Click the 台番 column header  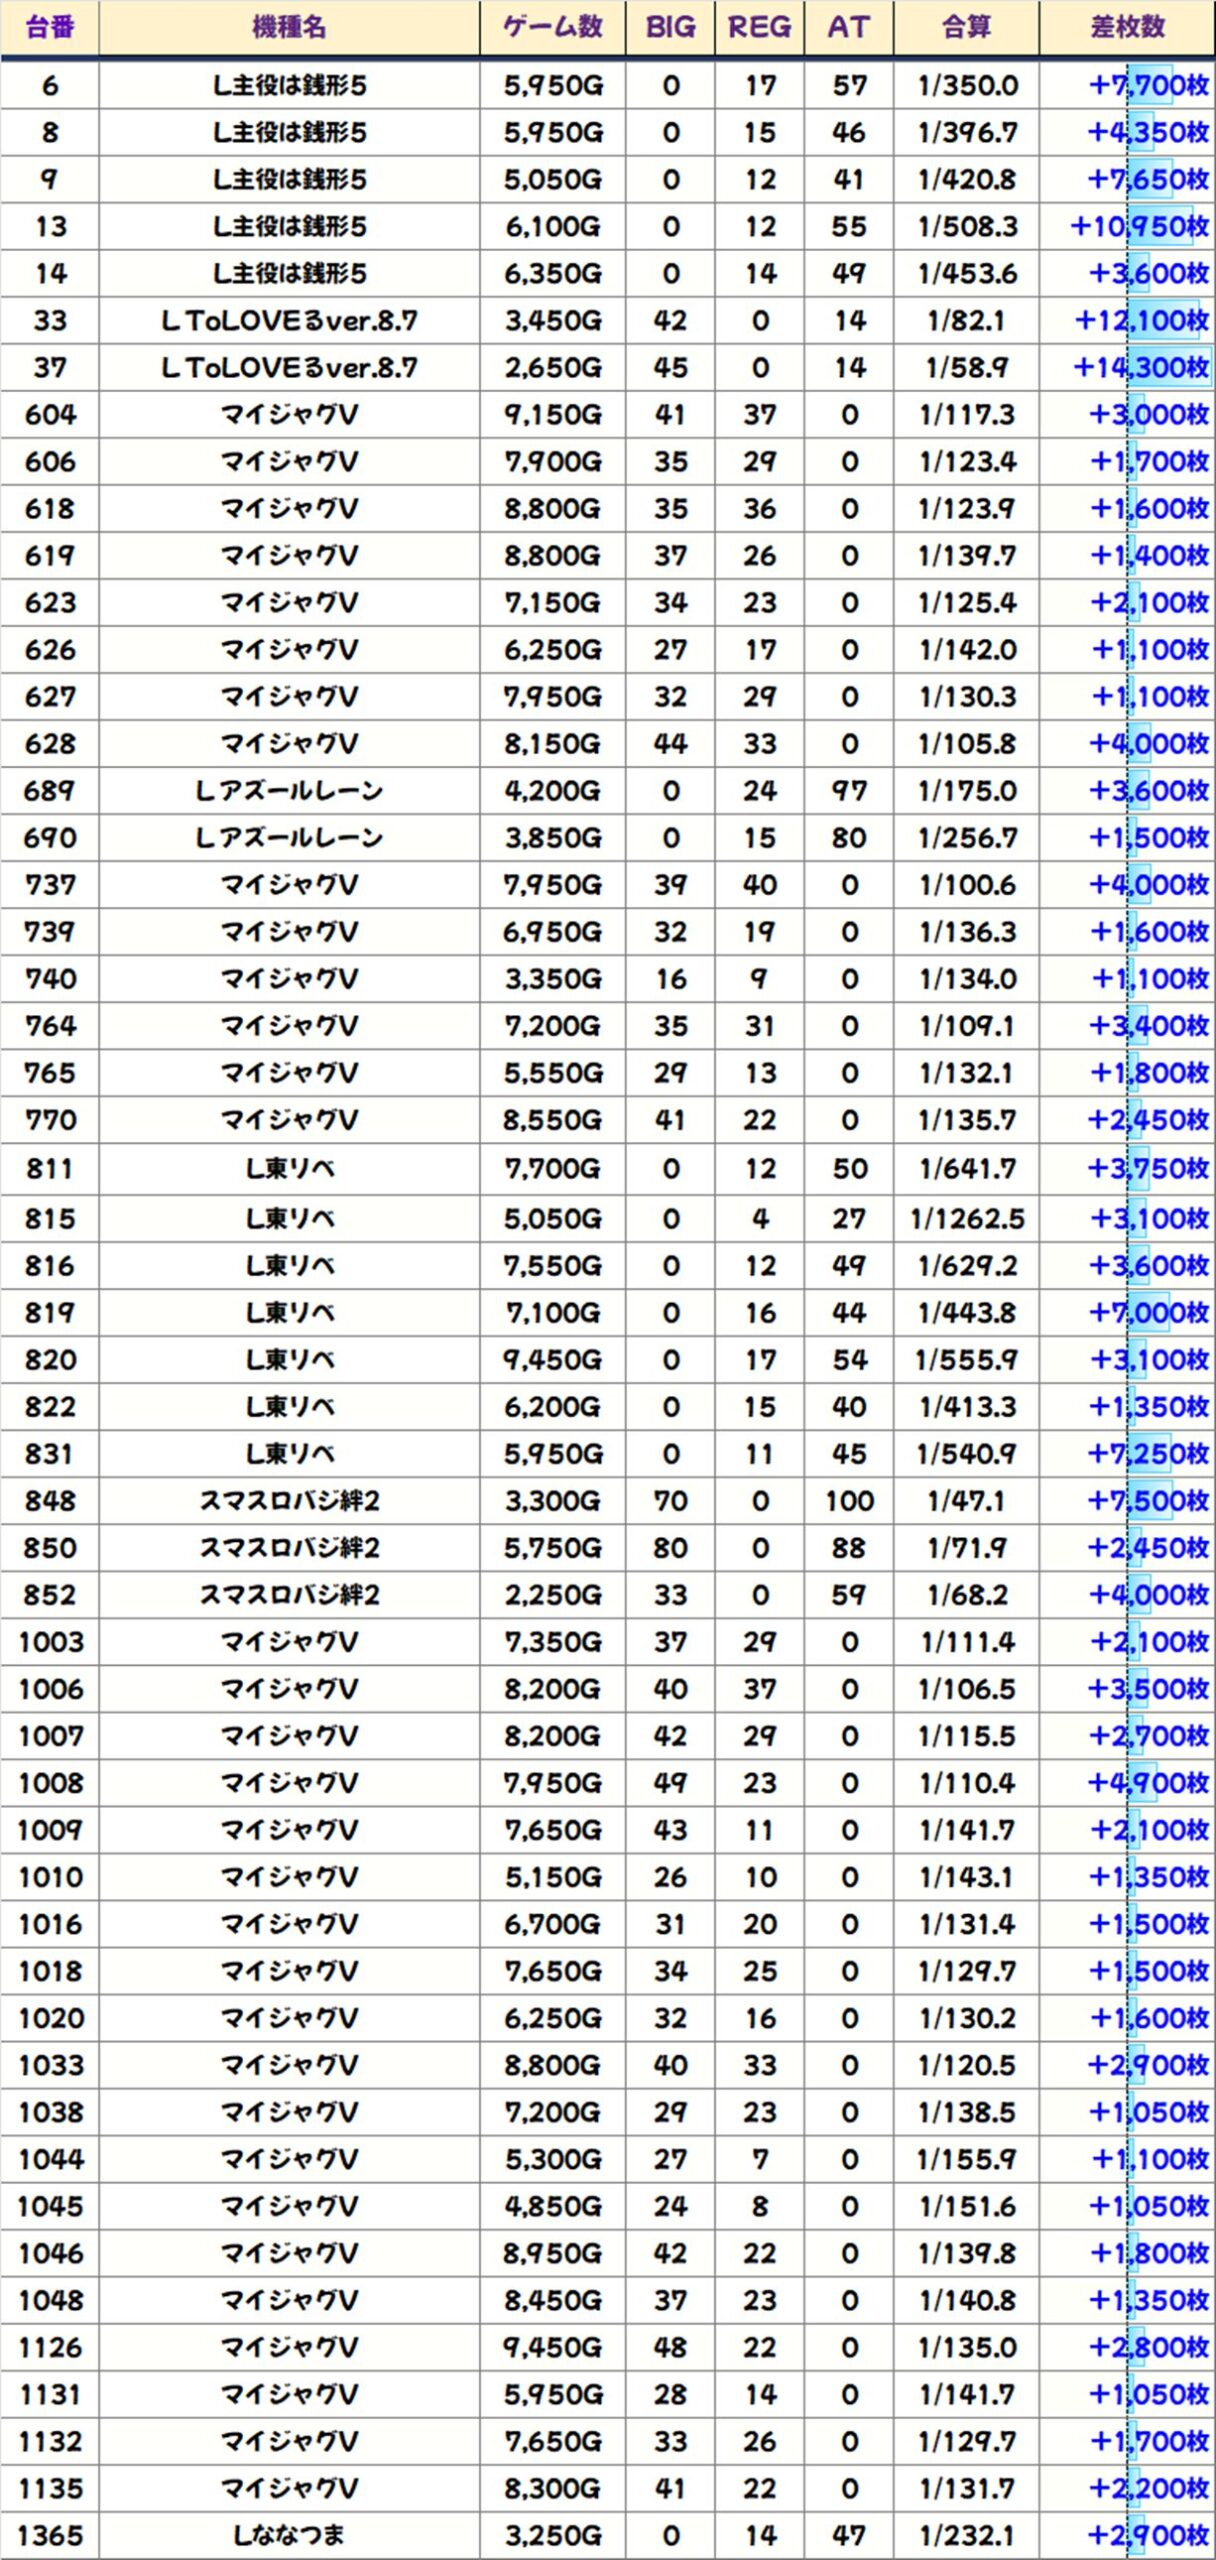point(49,27)
